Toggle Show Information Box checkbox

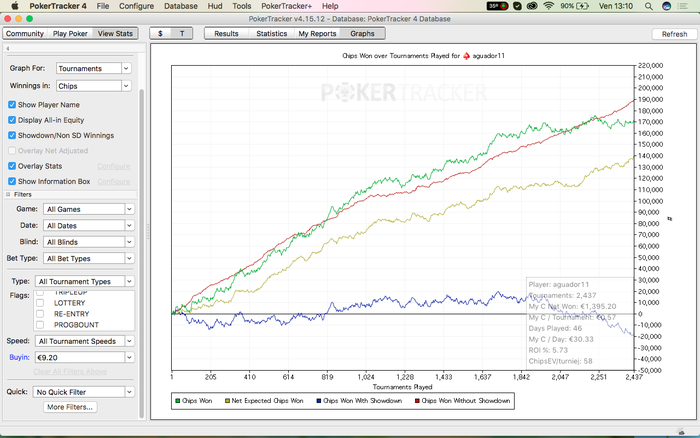tap(12, 181)
